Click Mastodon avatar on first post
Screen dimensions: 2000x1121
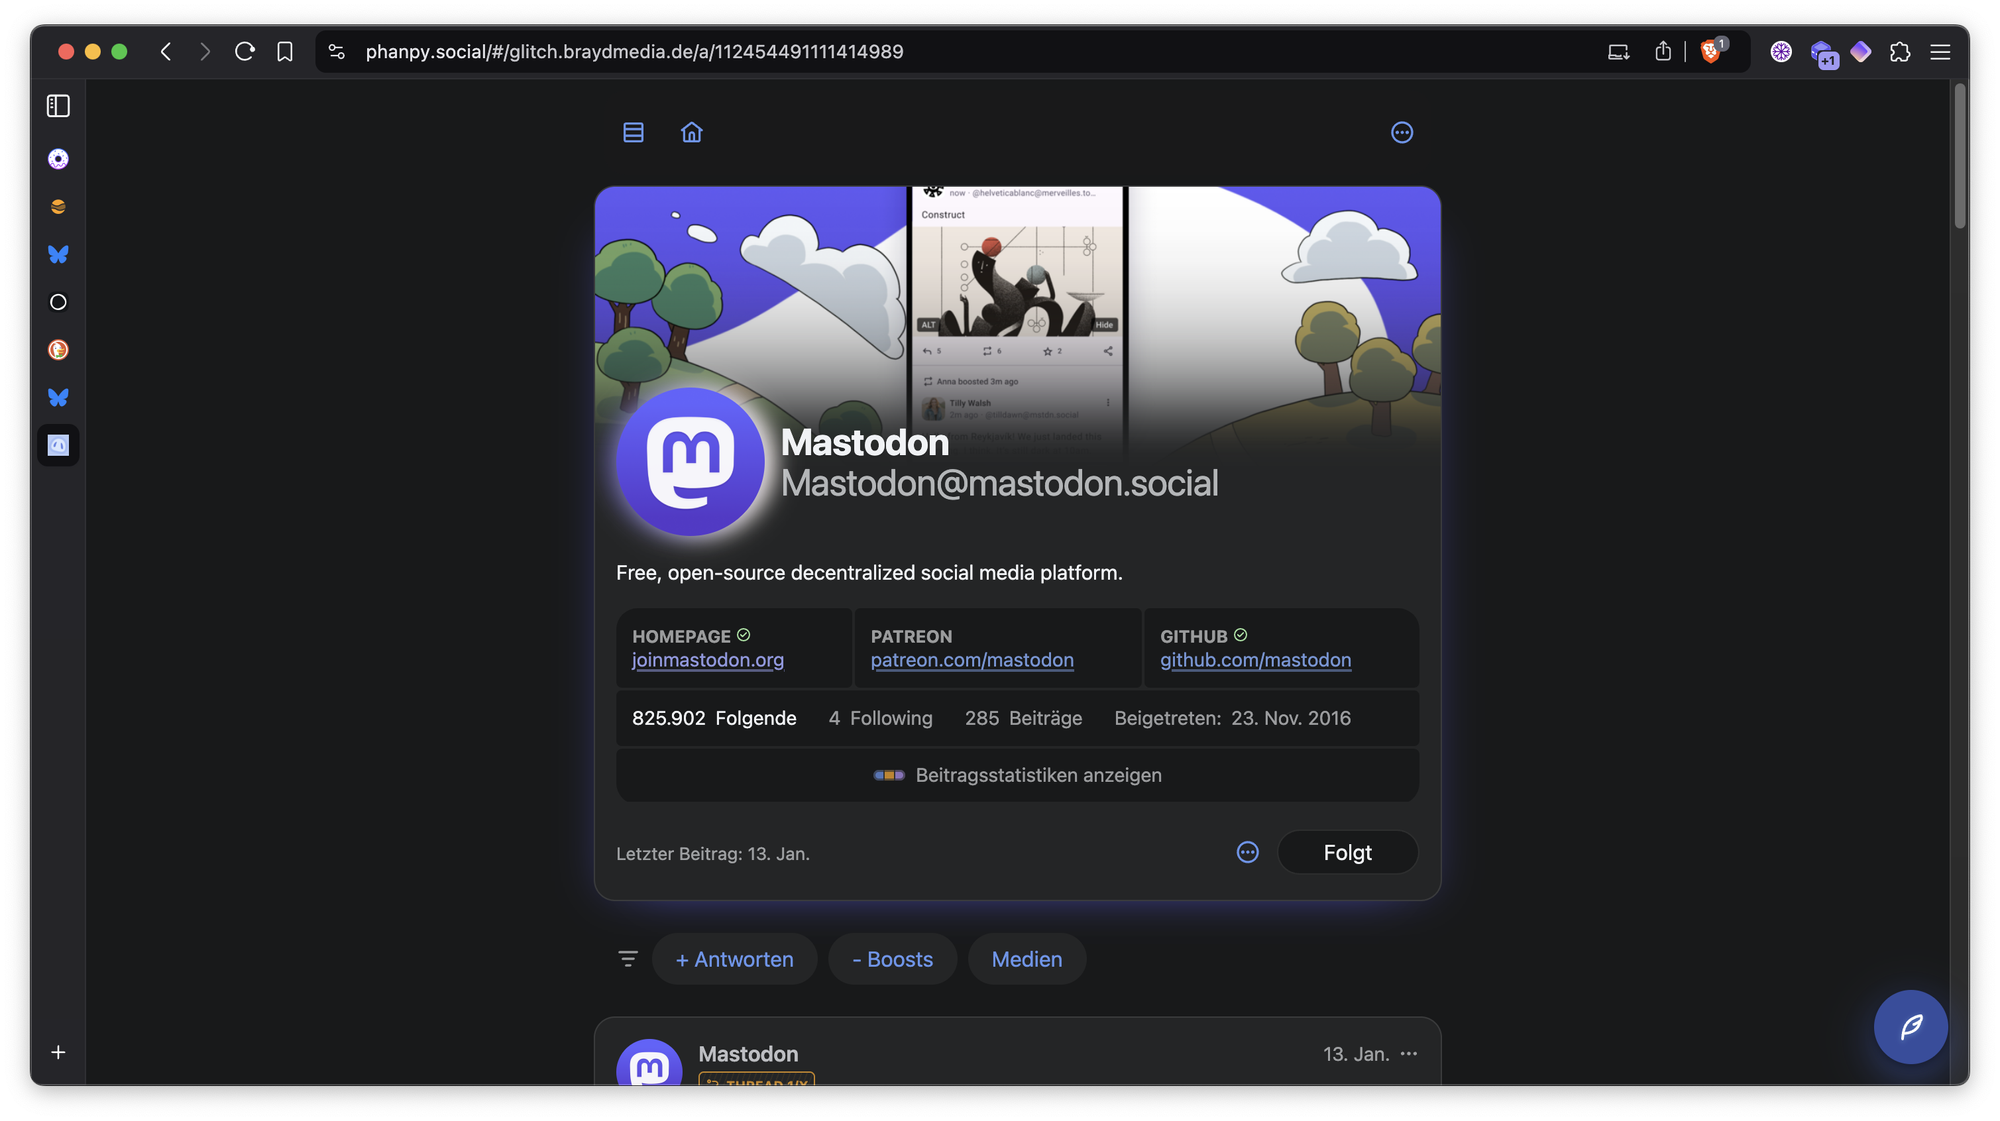(649, 1063)
